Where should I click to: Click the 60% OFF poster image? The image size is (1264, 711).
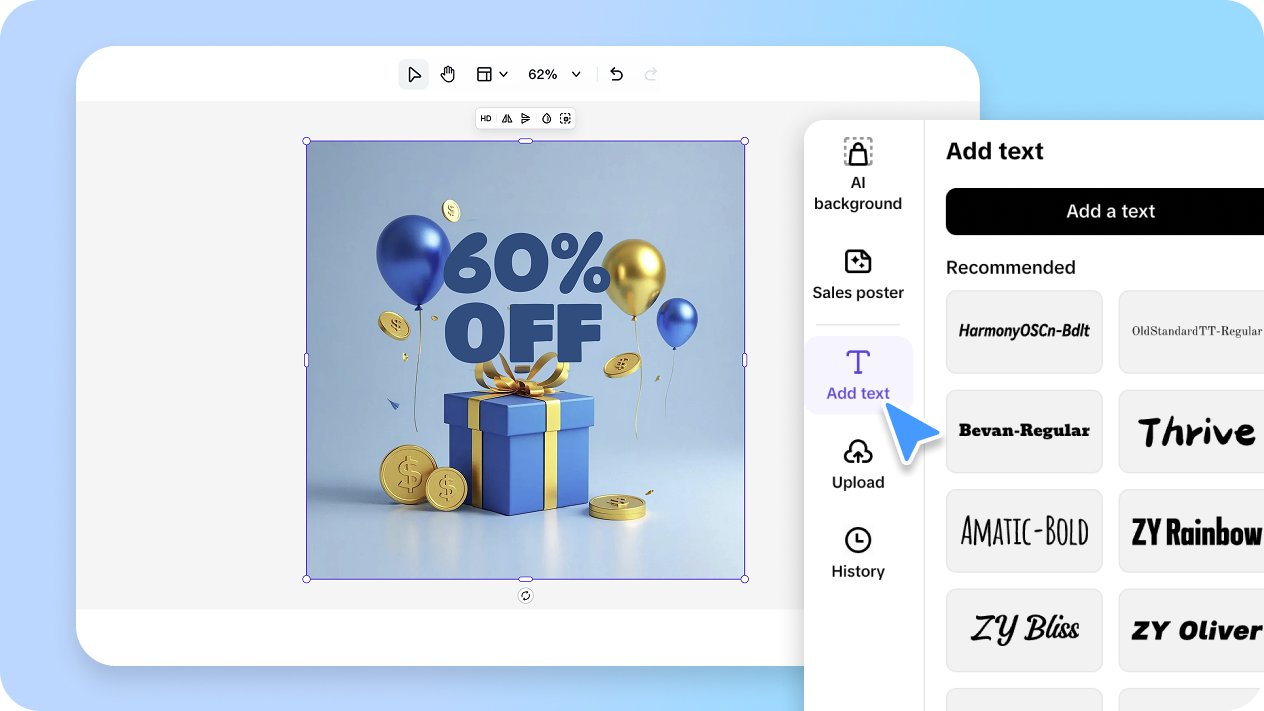tap(525, 360)
